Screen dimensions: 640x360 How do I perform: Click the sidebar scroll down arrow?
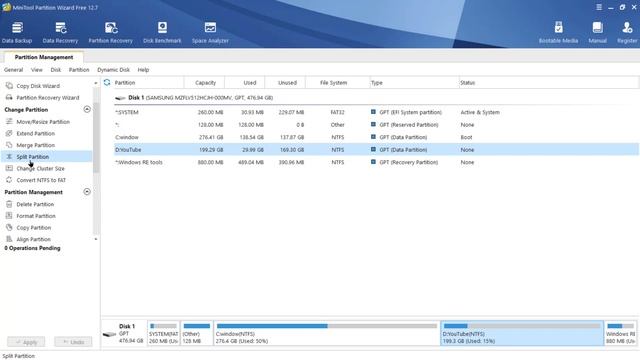(96, 239)
